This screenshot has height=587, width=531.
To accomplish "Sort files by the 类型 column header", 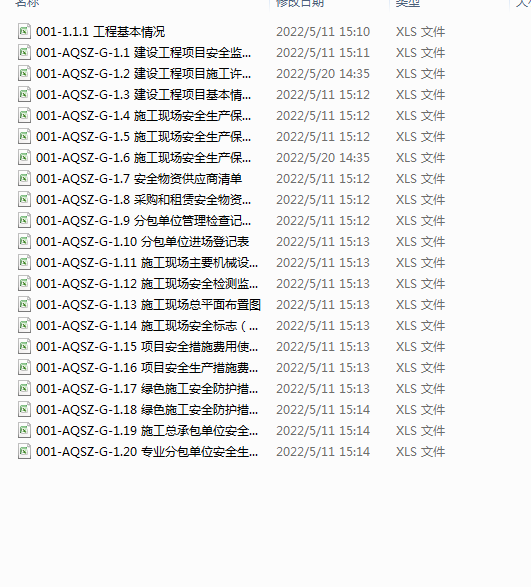I will click(408, 3).
